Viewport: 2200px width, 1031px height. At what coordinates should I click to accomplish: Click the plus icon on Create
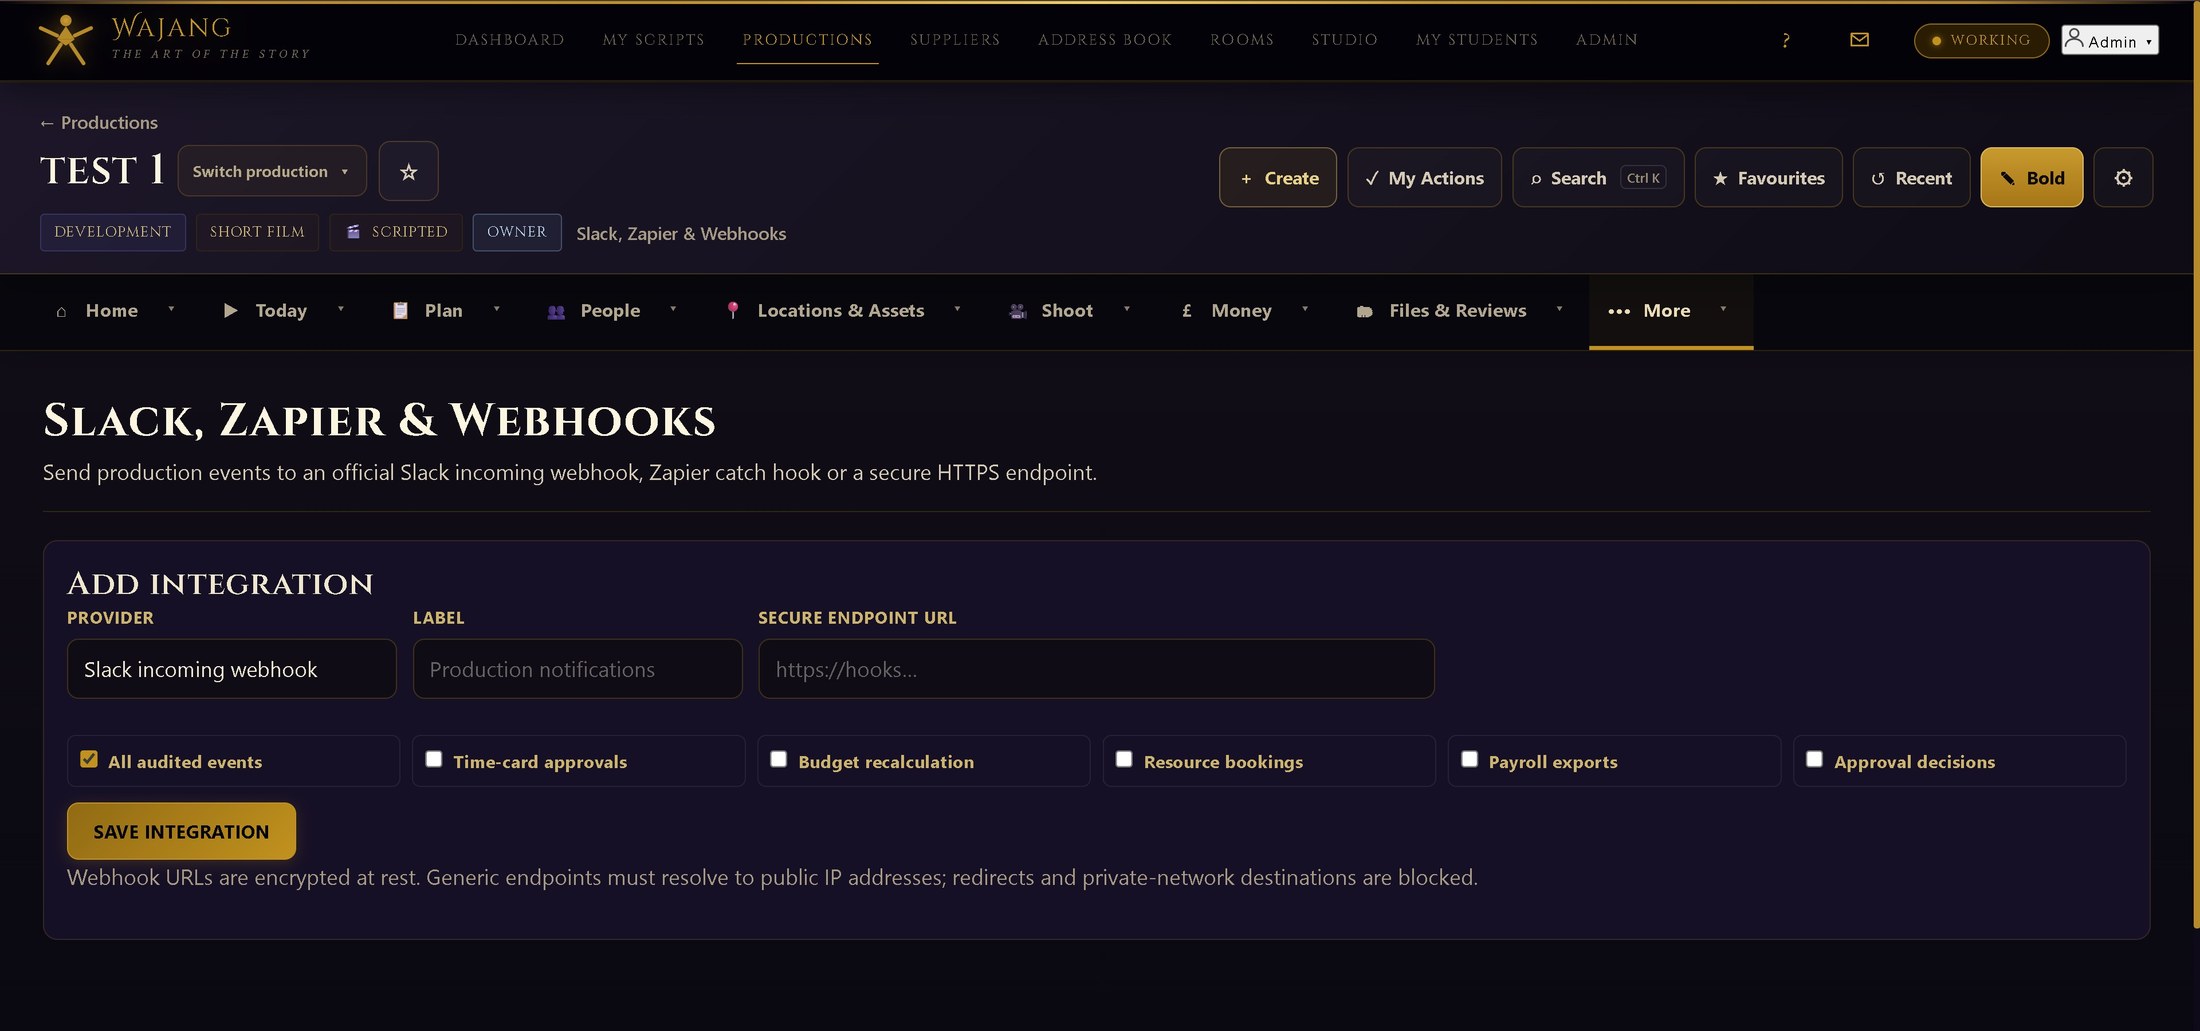coord(1246,179)
